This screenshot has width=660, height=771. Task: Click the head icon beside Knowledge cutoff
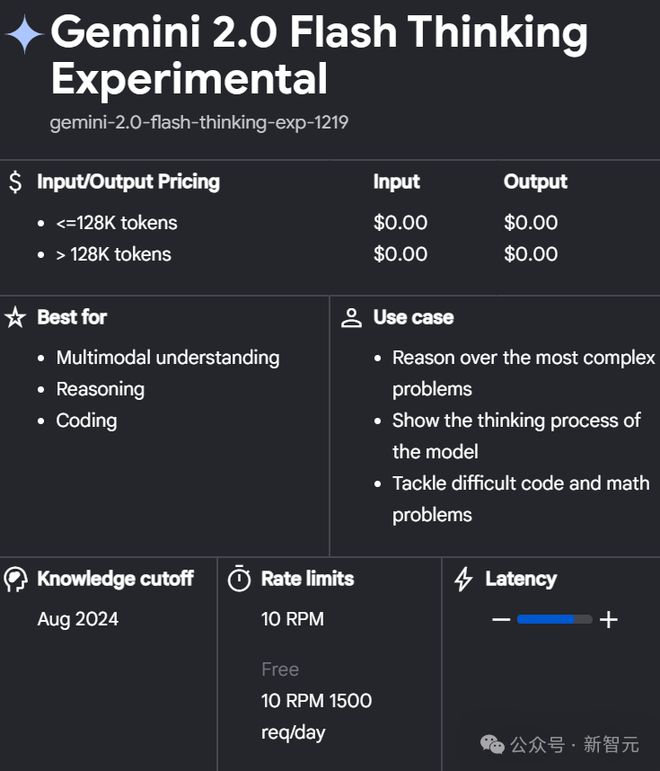(15, 579)
